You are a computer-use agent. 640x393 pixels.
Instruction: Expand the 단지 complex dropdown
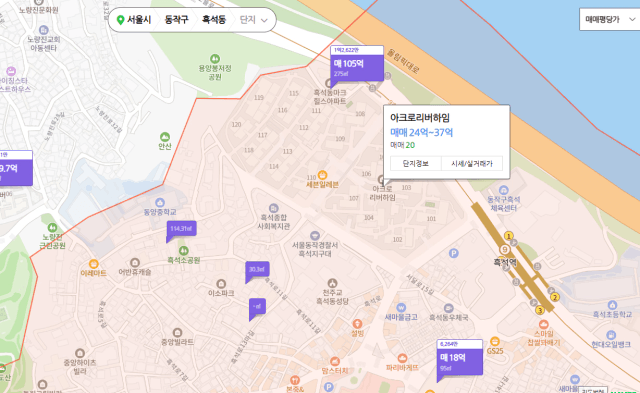[x=253, y=20]
